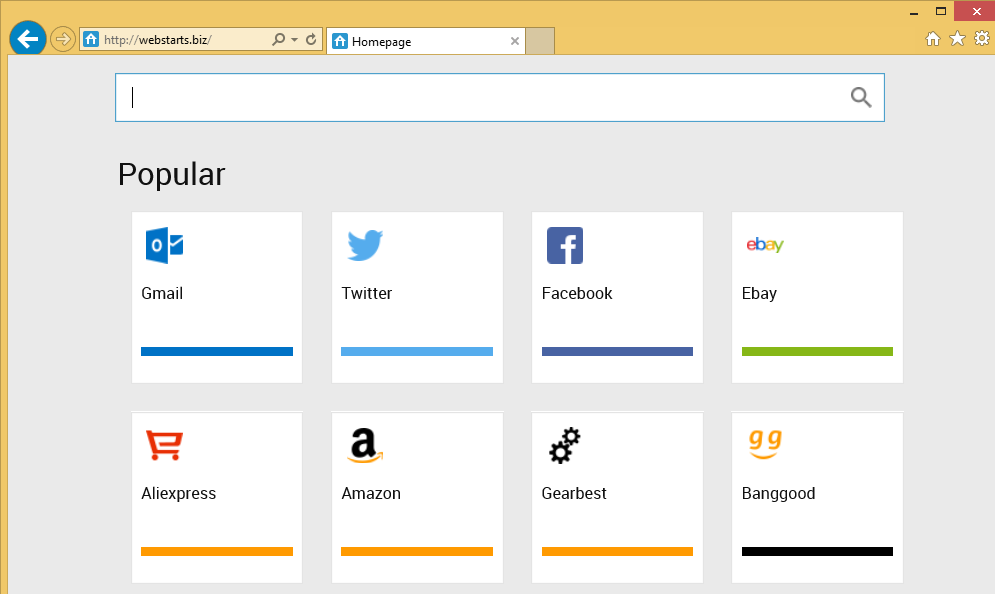
Task: Click the Twitter bird icon
Action: [x=365, y=246]
